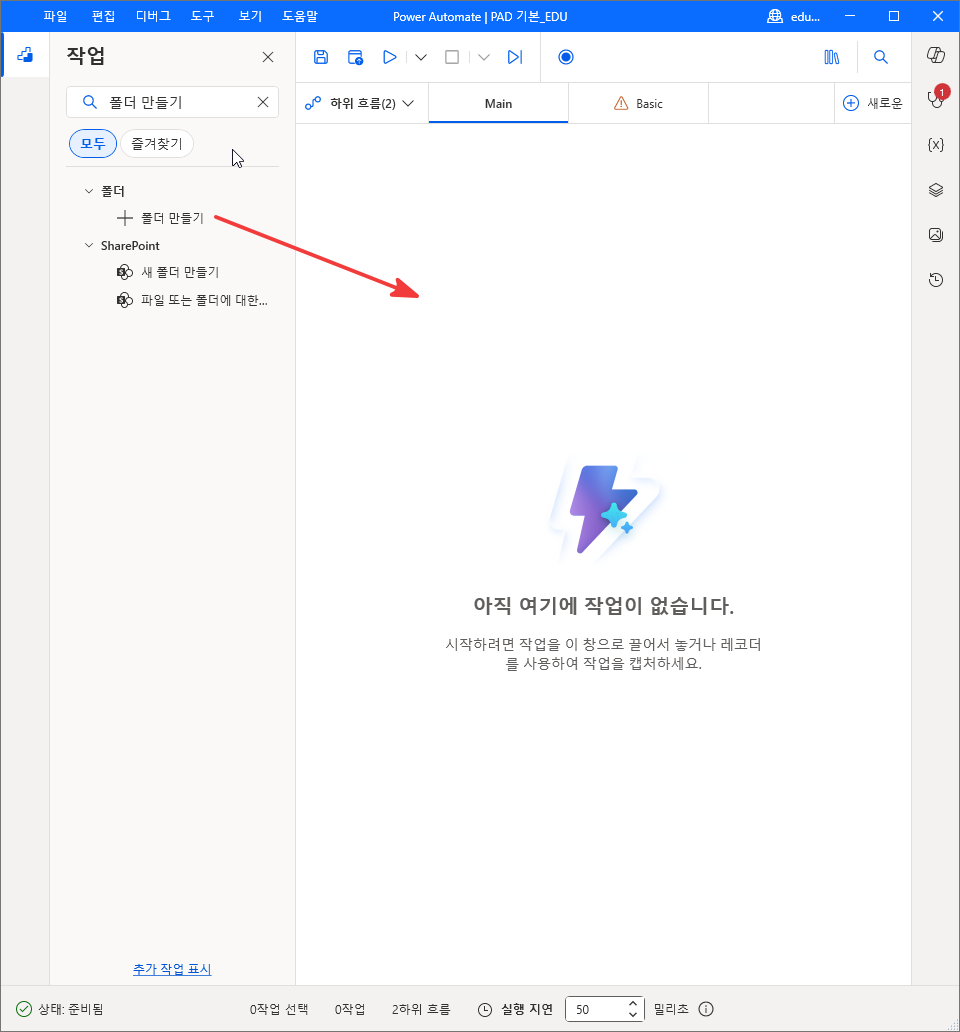Click the Save as icon in toolbar
The image size is (960, 1032).
(355, 57)
